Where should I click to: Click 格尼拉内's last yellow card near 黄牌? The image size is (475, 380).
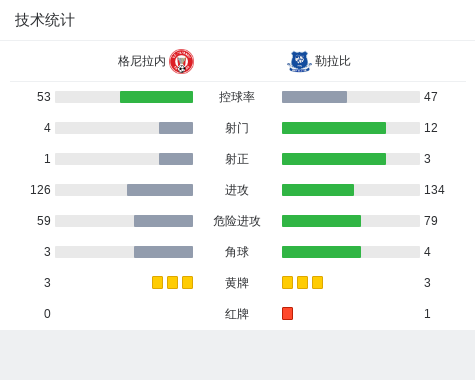[187, 282]
